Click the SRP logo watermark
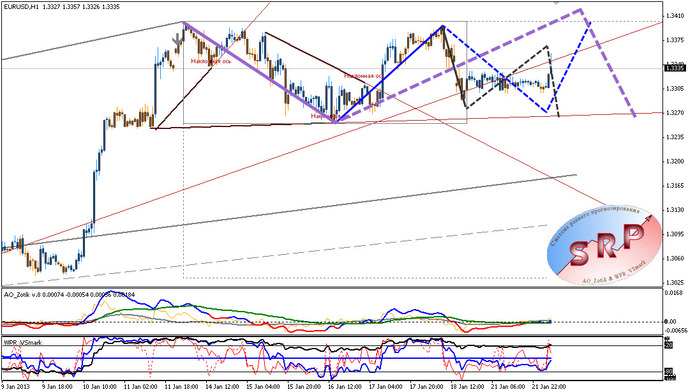Screen dimensions: 688x392 coord(604,245)
